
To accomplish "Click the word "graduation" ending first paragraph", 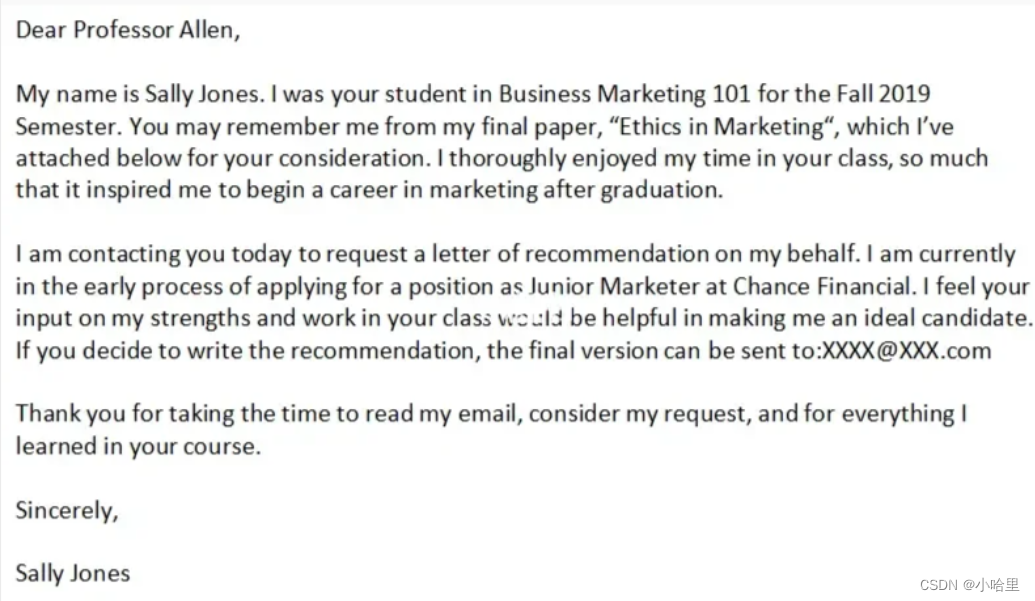I will tap(661, 191).
